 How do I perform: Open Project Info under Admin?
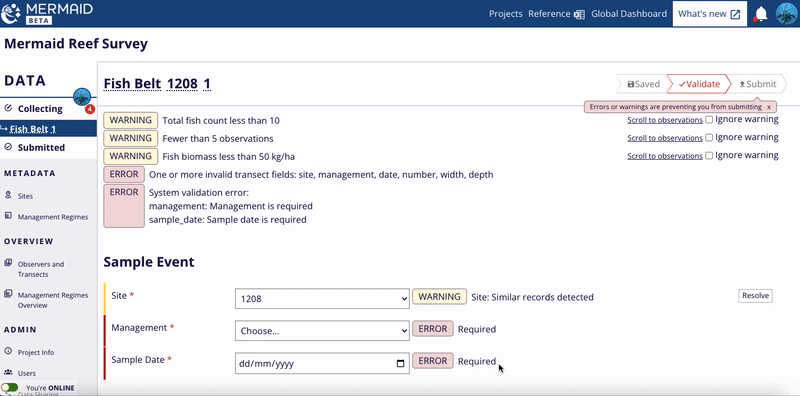36,353
